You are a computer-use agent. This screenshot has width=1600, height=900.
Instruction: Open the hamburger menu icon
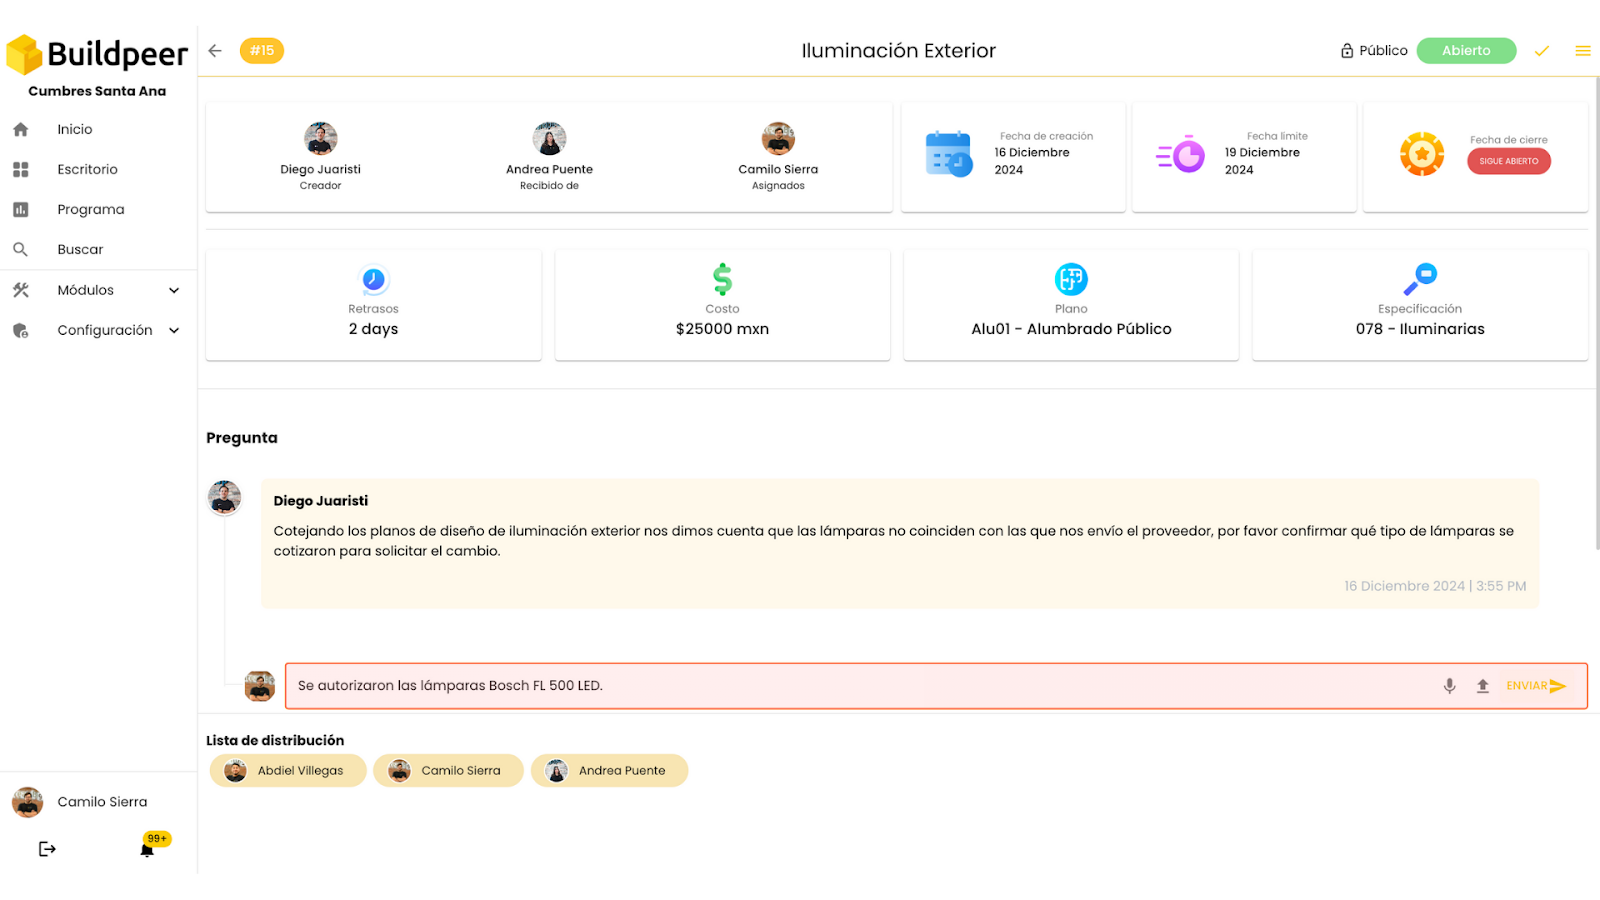pos(1583,51)
